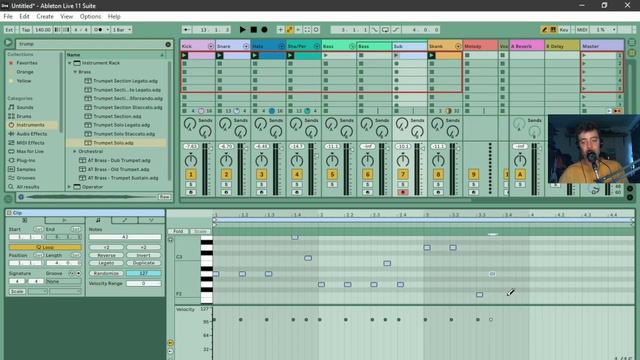Open the Edit menu
640x360 pixels.
click(24, 16)
